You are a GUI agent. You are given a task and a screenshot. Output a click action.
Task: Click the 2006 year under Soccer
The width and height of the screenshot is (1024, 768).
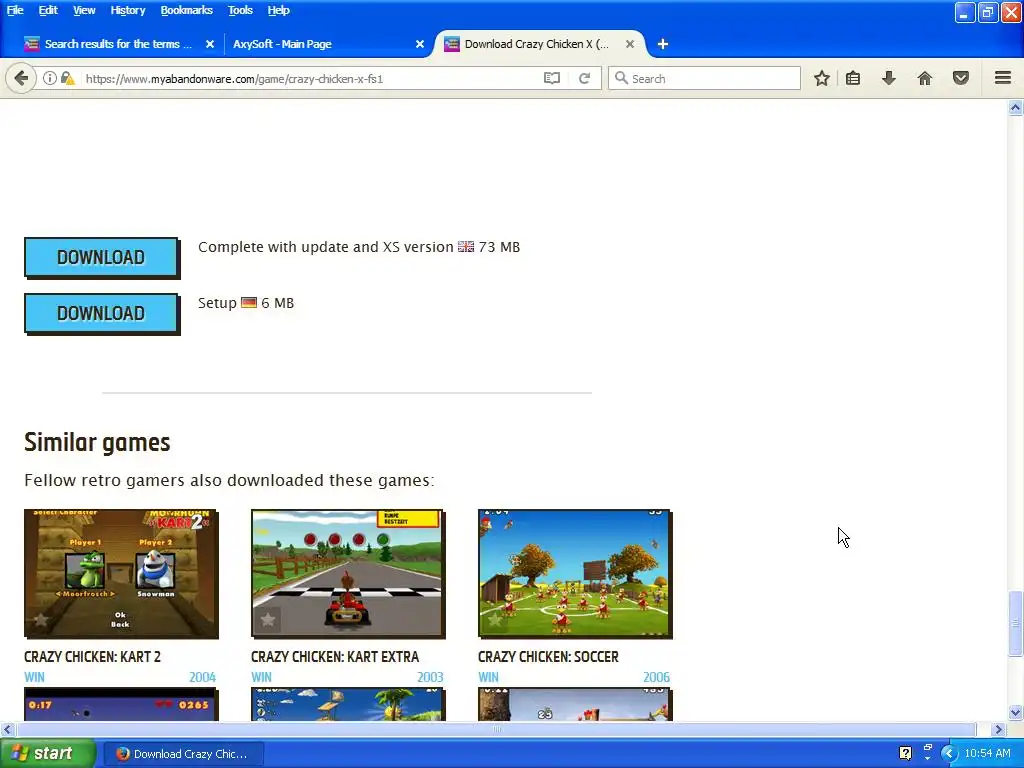click(x=656, y=677)
